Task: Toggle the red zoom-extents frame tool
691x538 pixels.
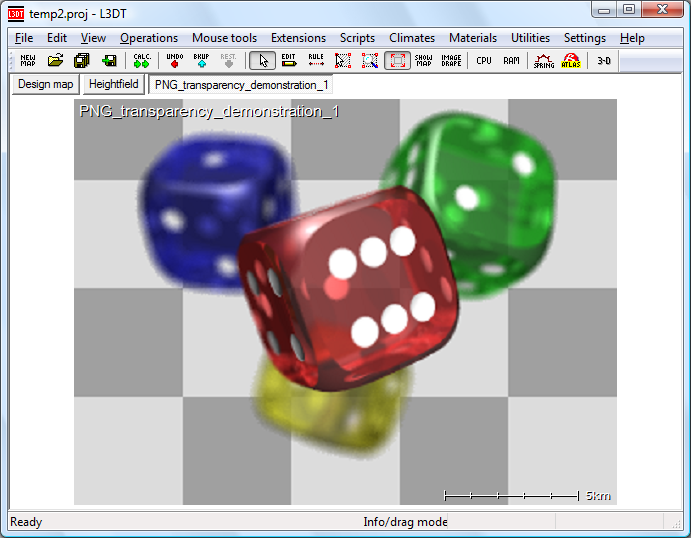Action: point(397,60)
